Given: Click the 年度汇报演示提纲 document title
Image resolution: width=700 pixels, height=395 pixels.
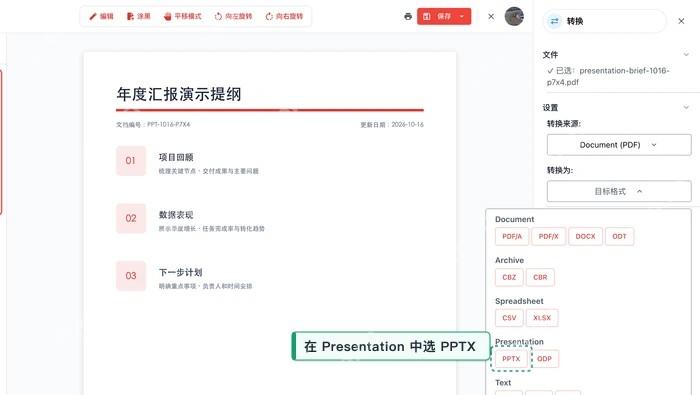Looking at the screenshot, I should click(179, 94).
